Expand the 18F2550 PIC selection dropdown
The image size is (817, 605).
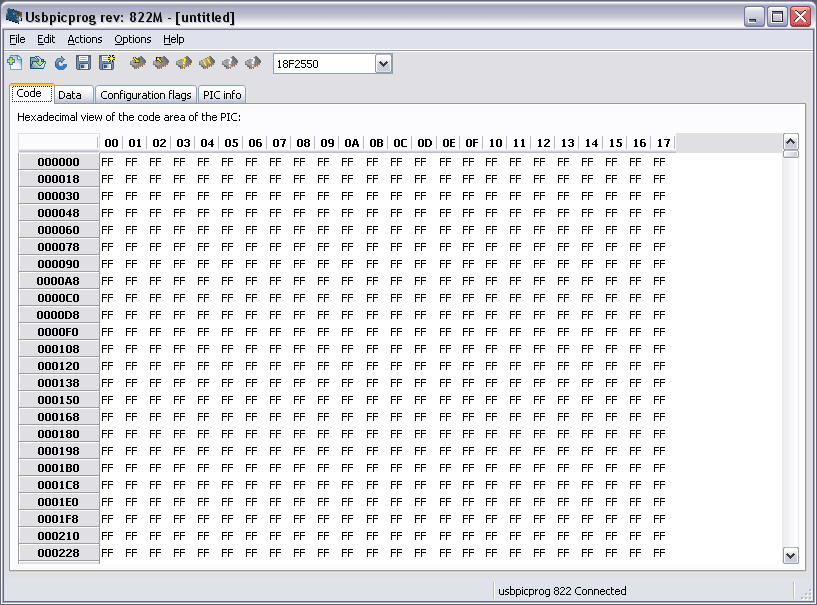point(383,64)
